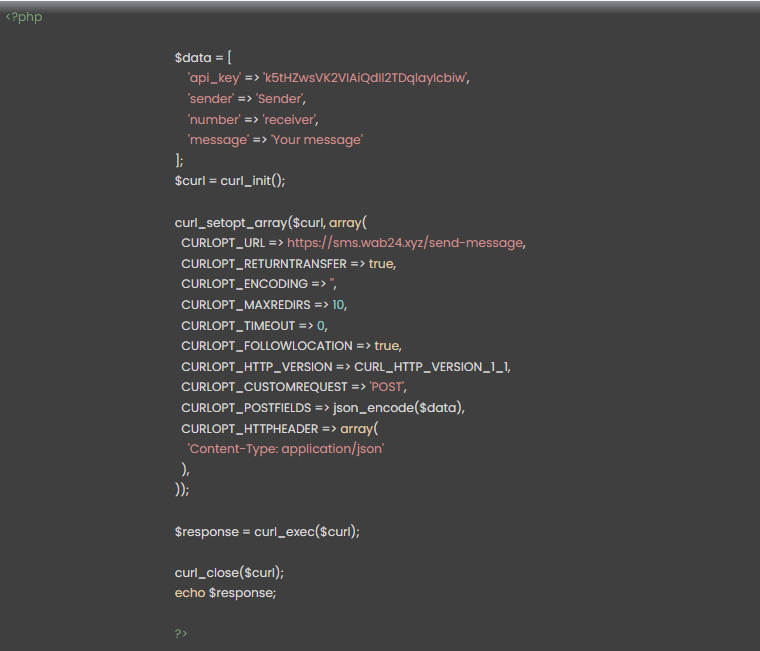The width and height of the screenshot is (760, 651).
Task: Click the curl_init() function call
Action: point(253,181)
